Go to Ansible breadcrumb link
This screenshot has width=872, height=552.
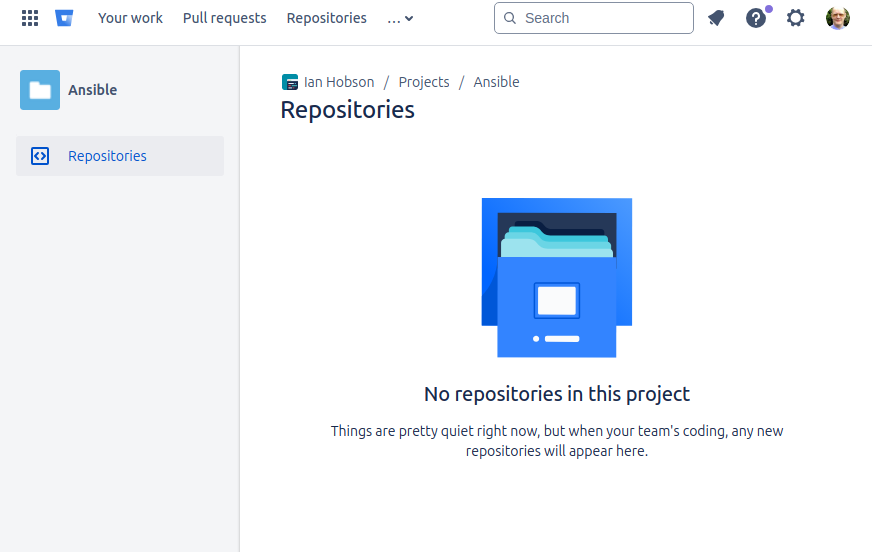click(496, 82)
